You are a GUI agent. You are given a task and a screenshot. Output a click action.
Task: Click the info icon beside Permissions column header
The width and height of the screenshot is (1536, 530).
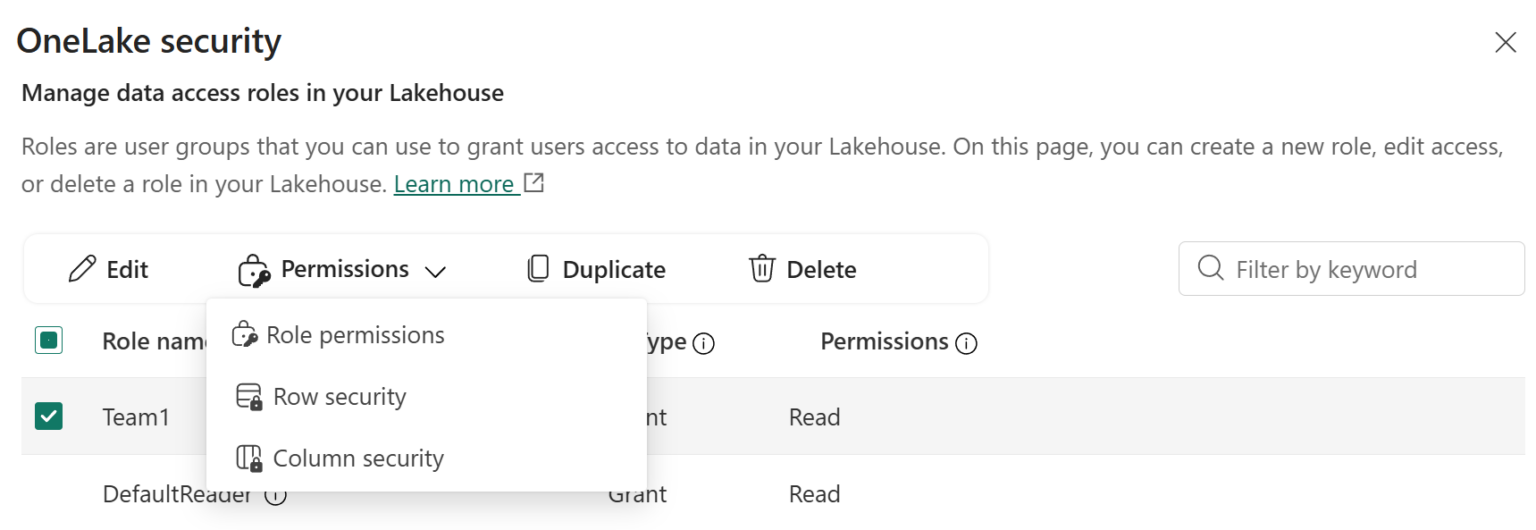click(x=966, y=343)
